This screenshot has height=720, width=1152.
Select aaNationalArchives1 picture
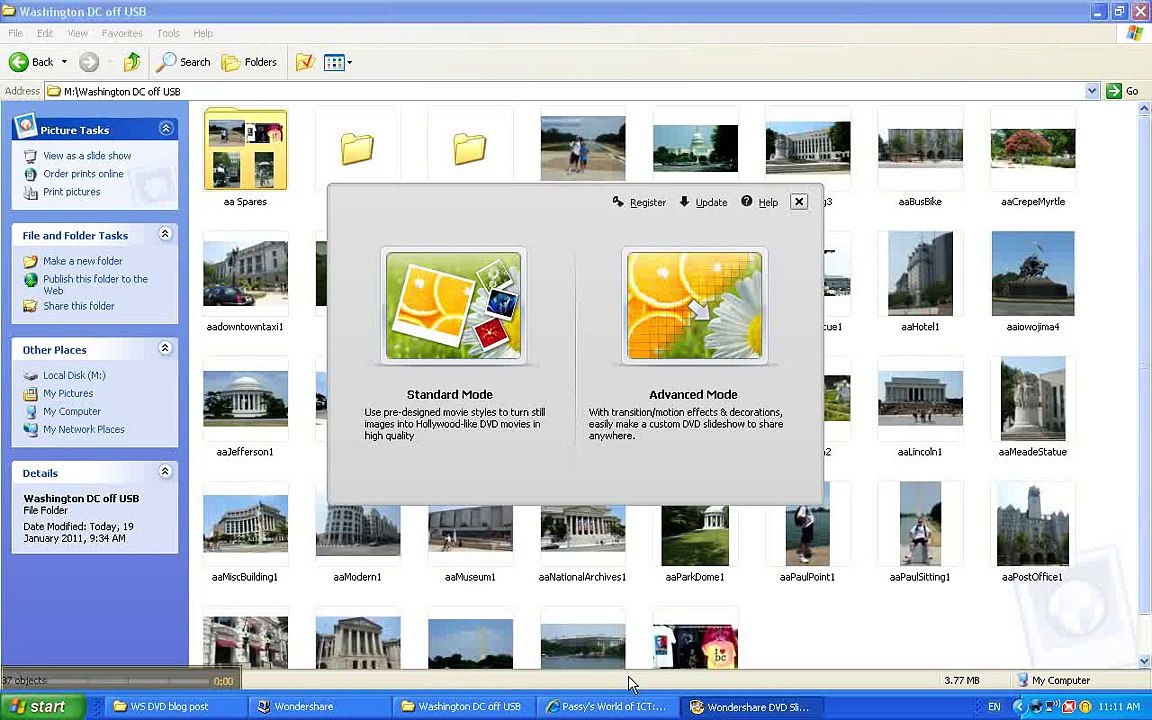pyautogui.click(x=583, y=535)
